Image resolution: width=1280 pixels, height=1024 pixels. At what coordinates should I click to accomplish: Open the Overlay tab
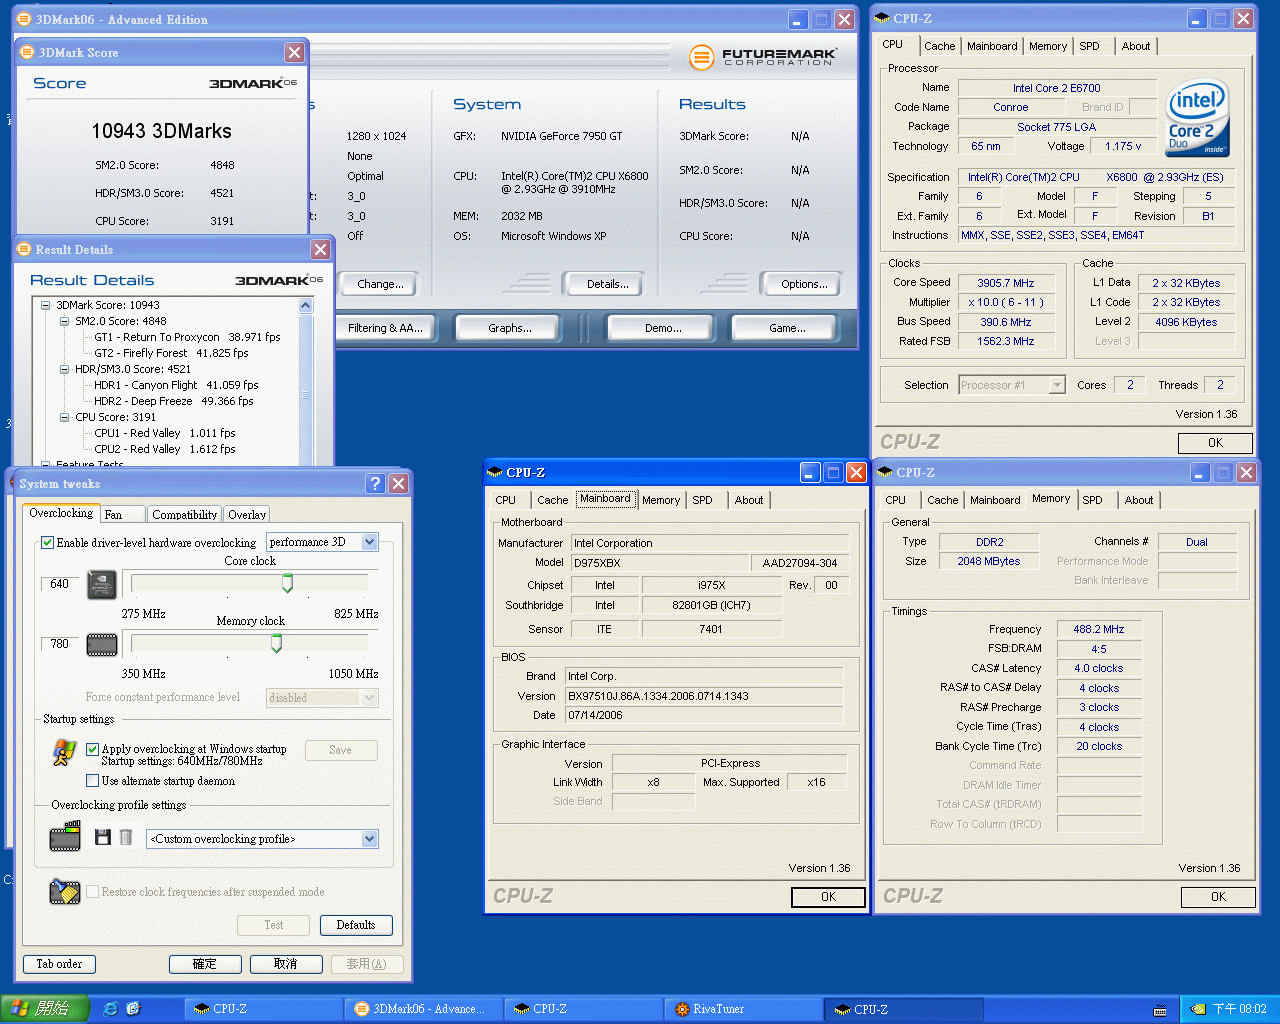[246, 515]
